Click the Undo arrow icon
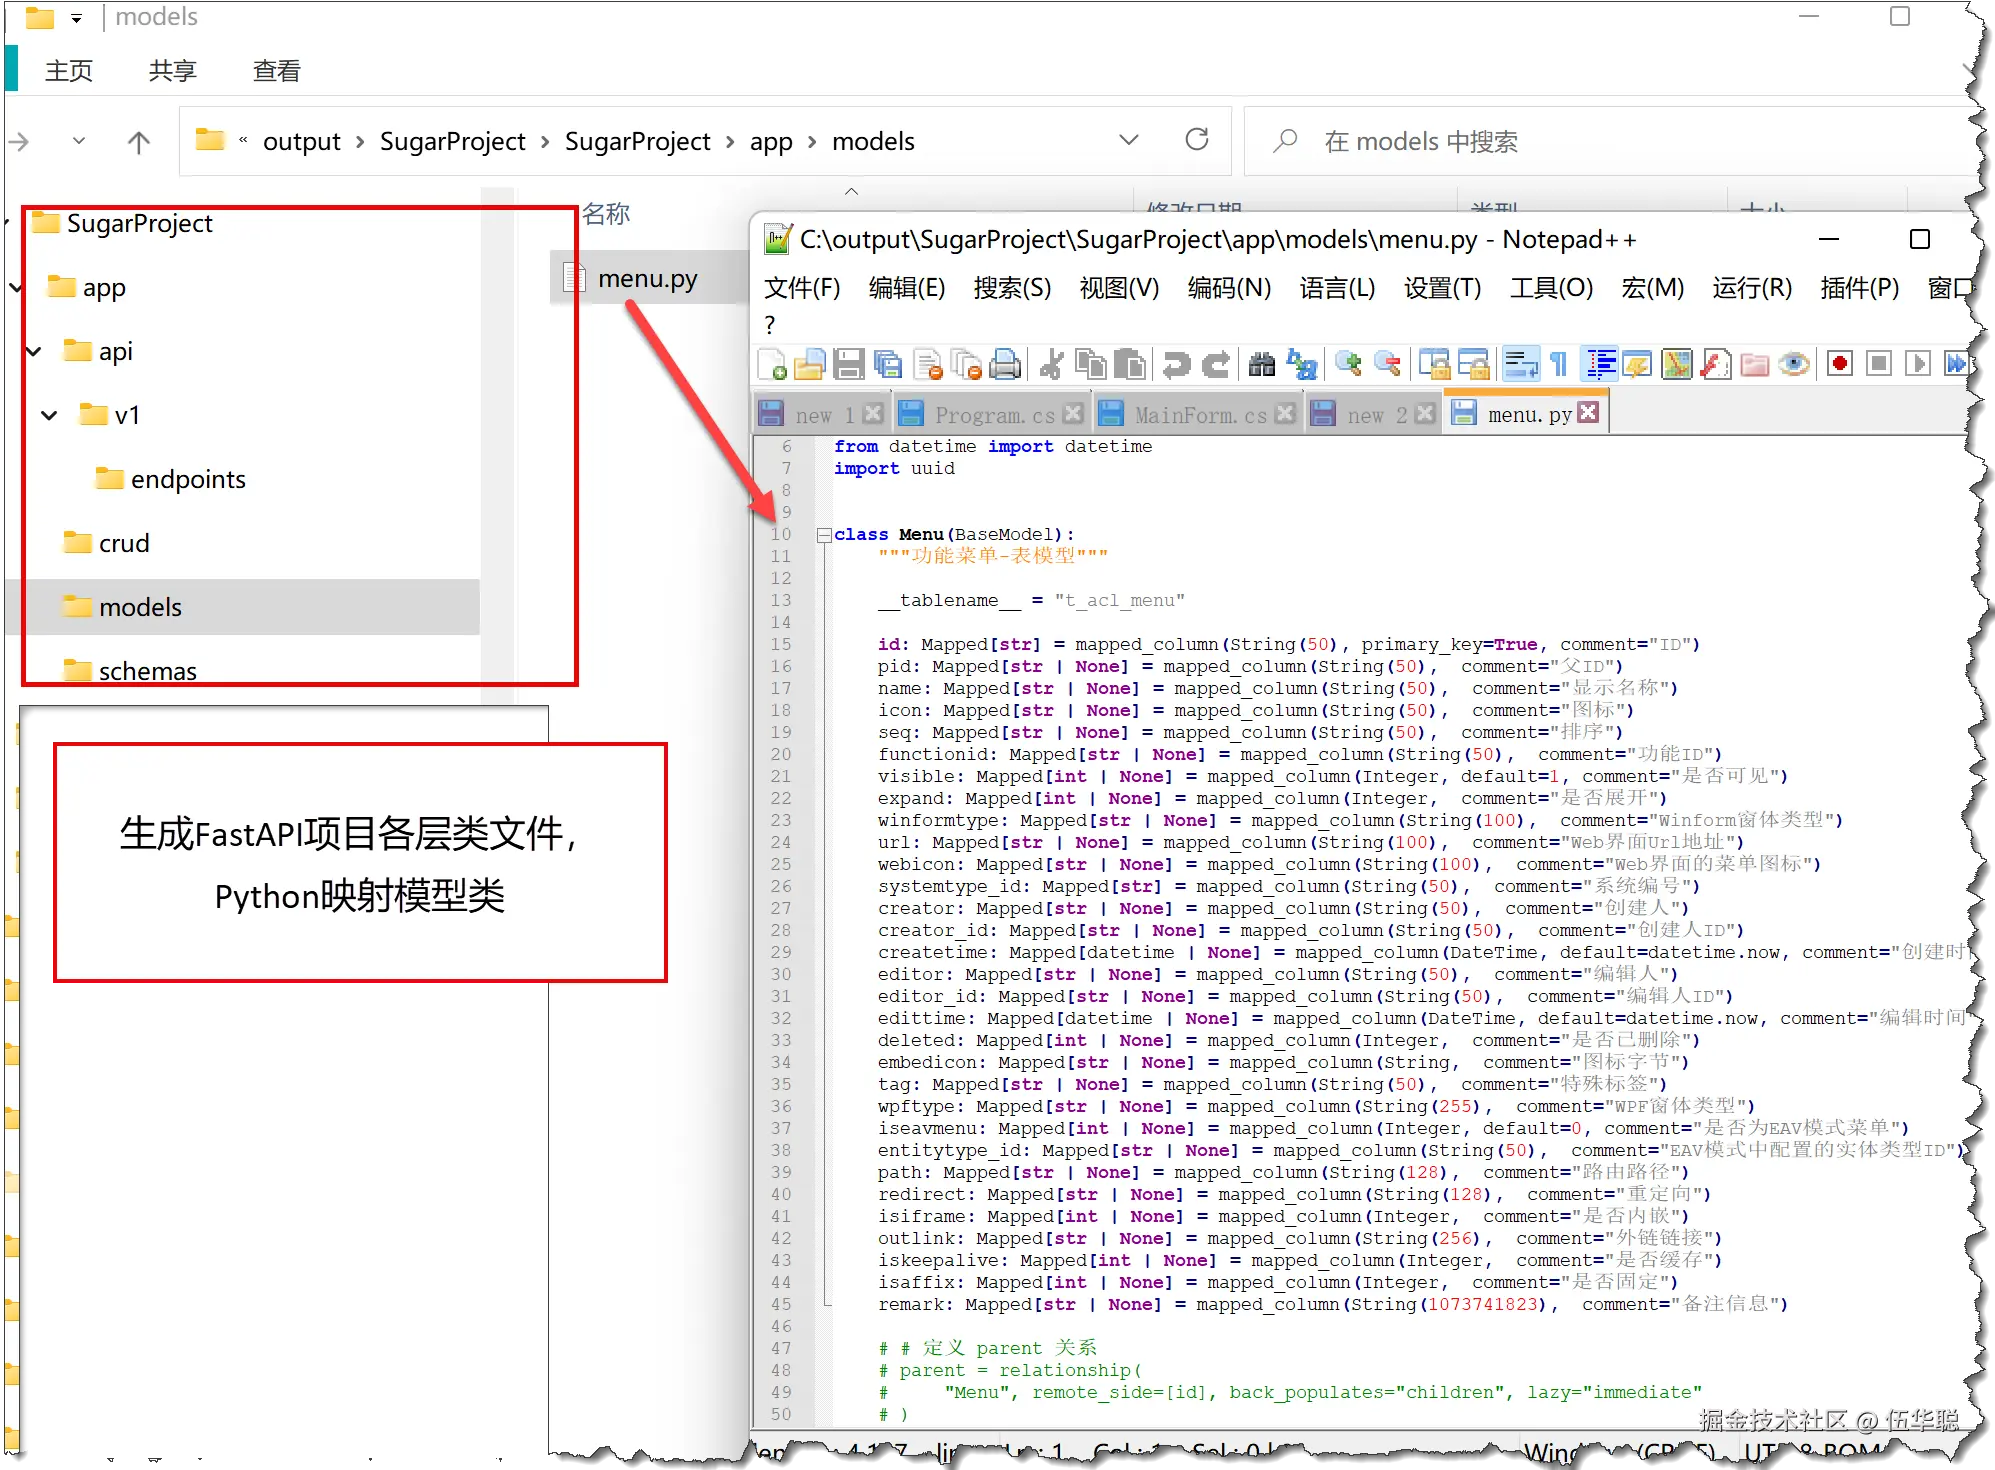Screen dimensions: 1995x1470 [1176, 365]
